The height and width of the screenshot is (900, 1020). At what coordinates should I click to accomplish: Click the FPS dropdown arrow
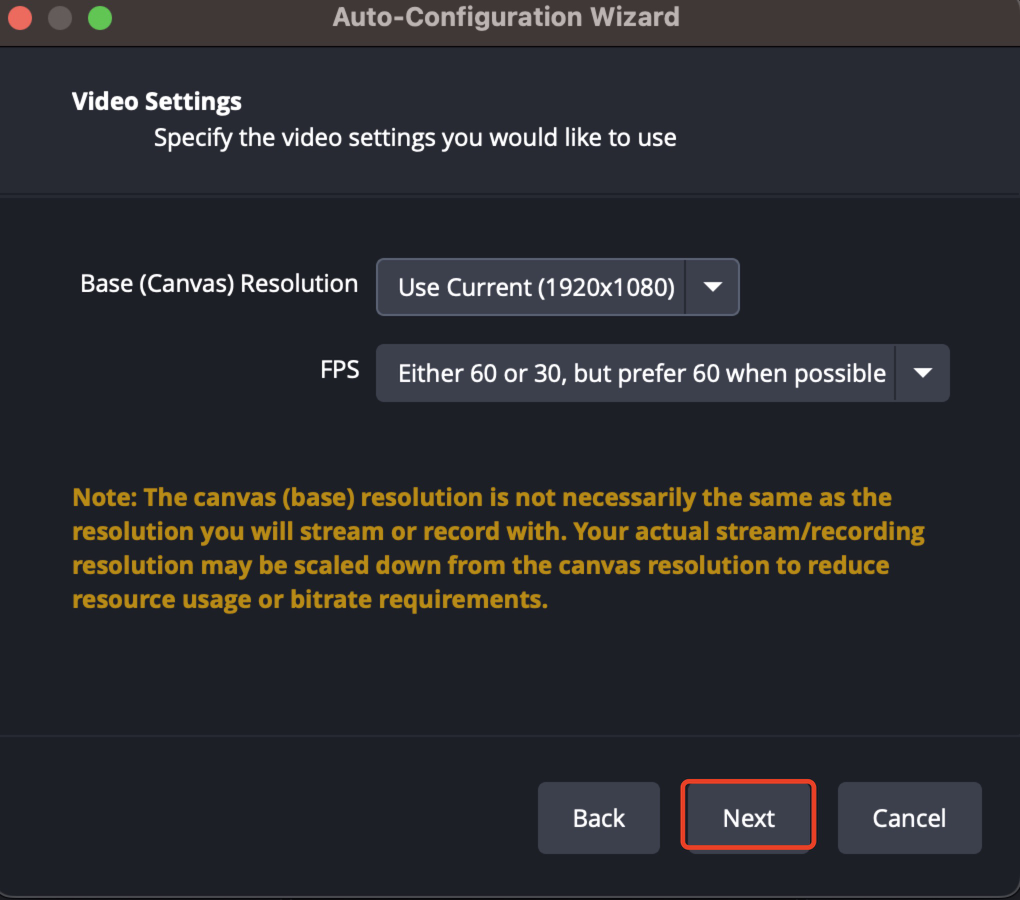(922, 373)
